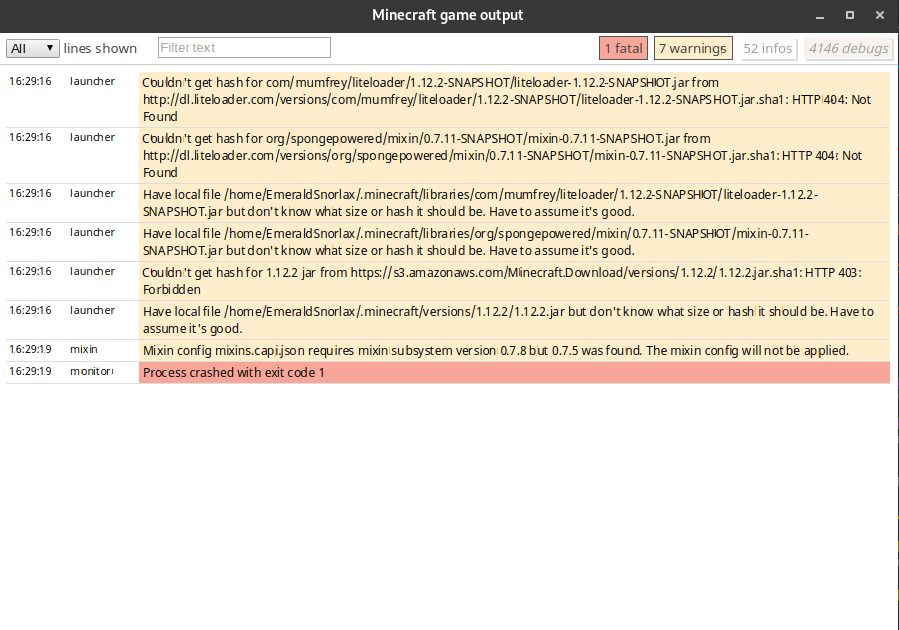Screen dimensions: 899x630
Task: Click inside the "Filter text" search box
Action: [243, 47]
